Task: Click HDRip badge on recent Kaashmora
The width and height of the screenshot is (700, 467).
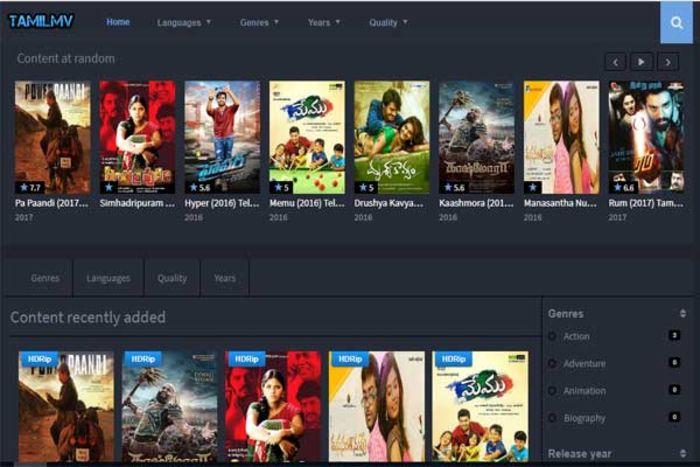Action: coord(142,359)
